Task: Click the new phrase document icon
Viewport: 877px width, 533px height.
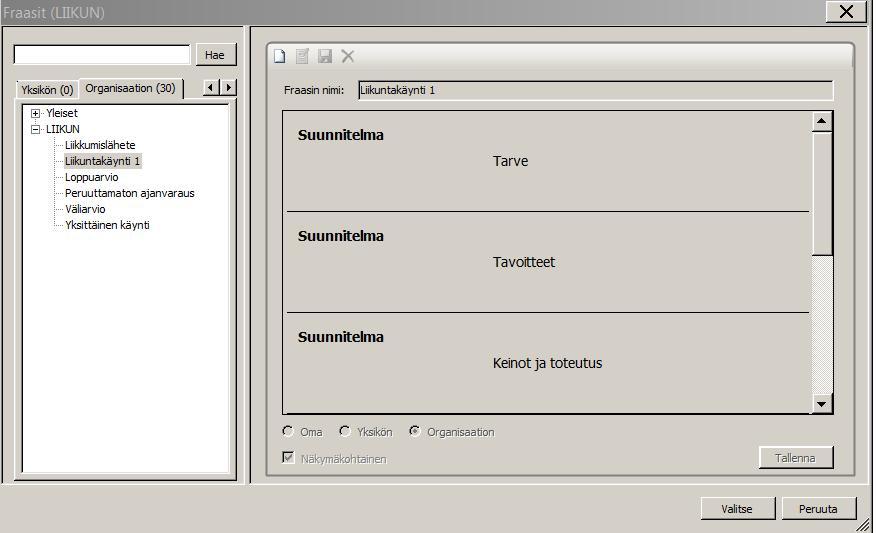Action: 280,56
